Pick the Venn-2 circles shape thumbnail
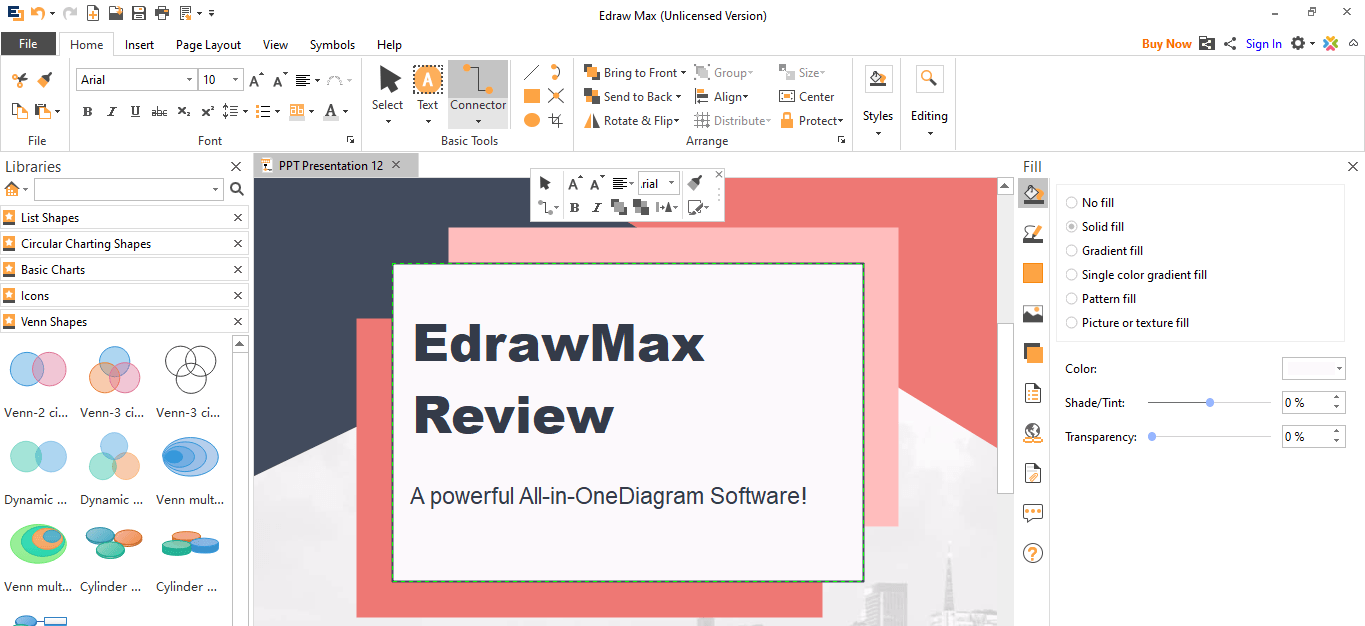This screenshot has width=1365, height=626. (37, 370)
